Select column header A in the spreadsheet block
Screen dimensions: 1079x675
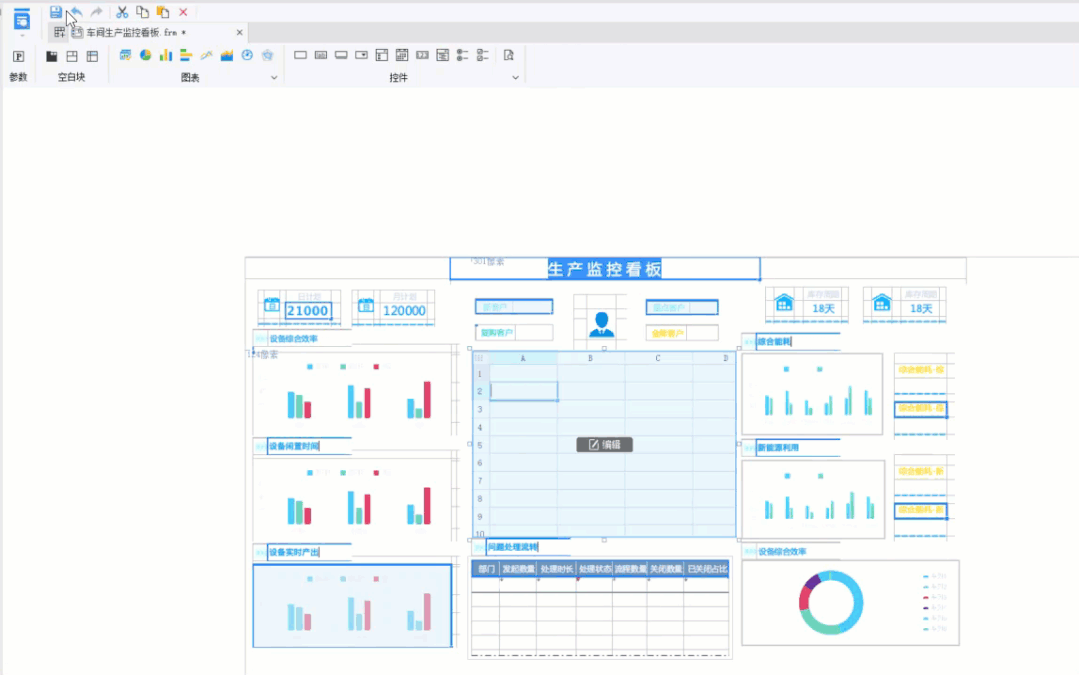coord(523,358)
